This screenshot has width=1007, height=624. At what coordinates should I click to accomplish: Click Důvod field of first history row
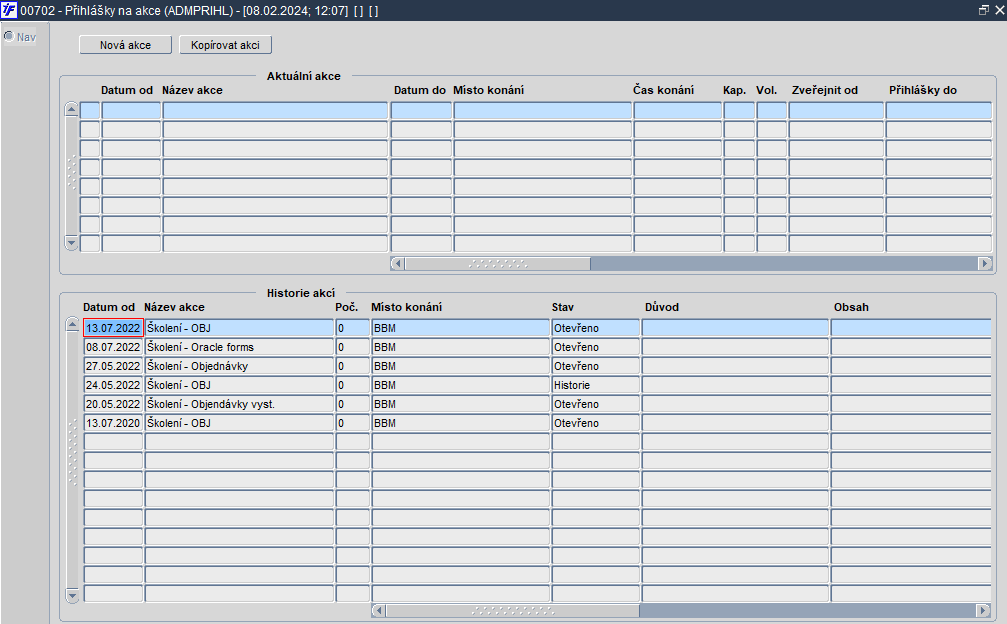coord(735,328)
